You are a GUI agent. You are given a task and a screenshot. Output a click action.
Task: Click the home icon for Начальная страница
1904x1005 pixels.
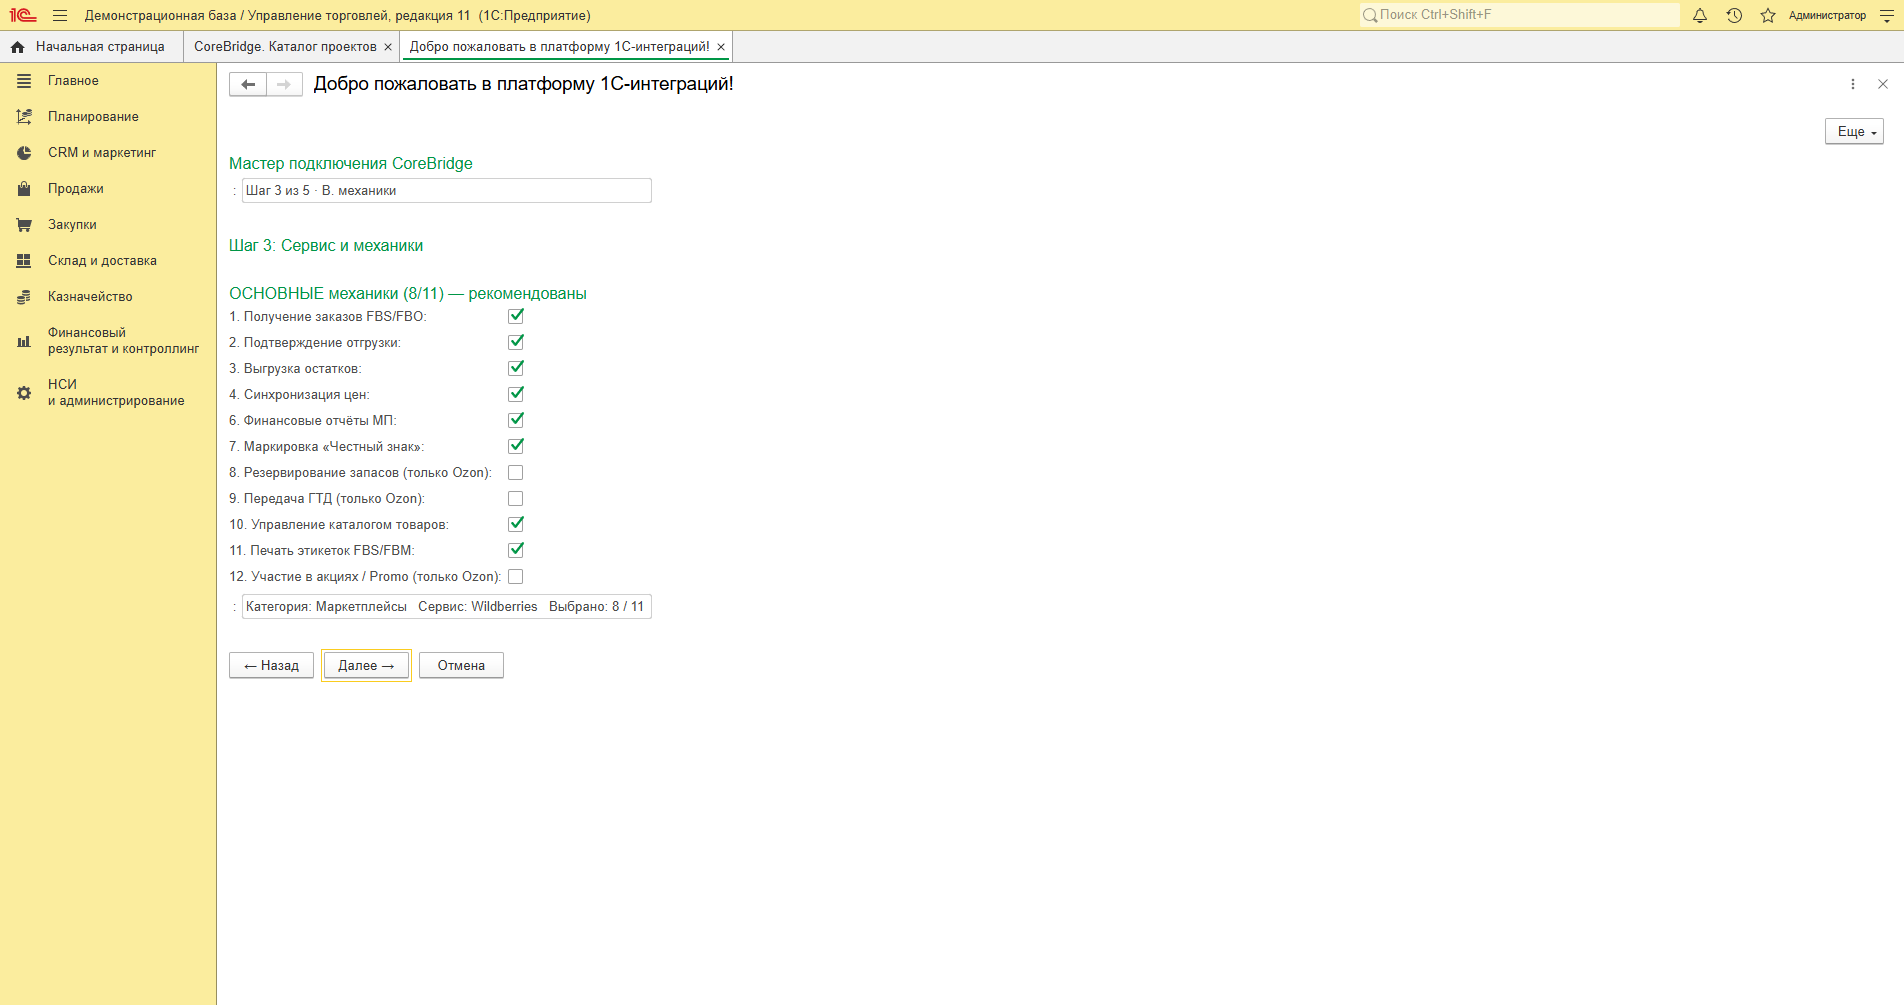coord(18,47)
